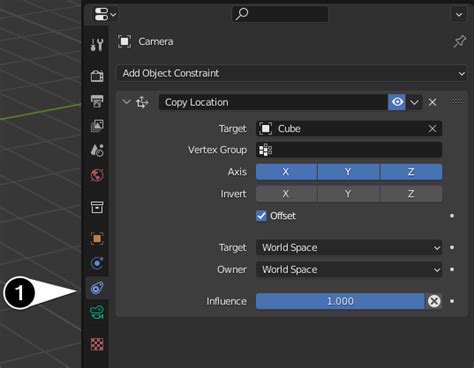The width and height of the screenshot is (474, 368).
Task: Open the Render properties tab
Action: (x=97, y=76)
